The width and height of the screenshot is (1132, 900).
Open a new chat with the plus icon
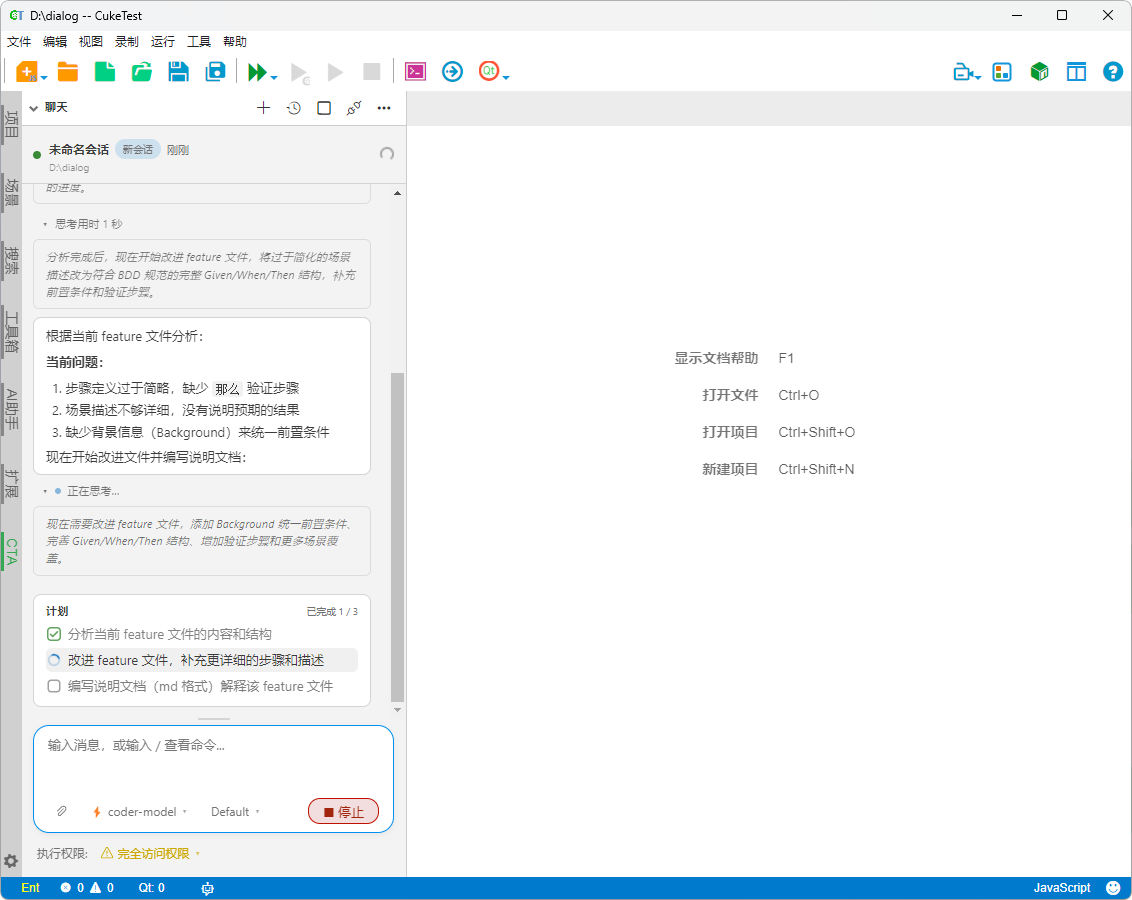click(x=263, y=107)
